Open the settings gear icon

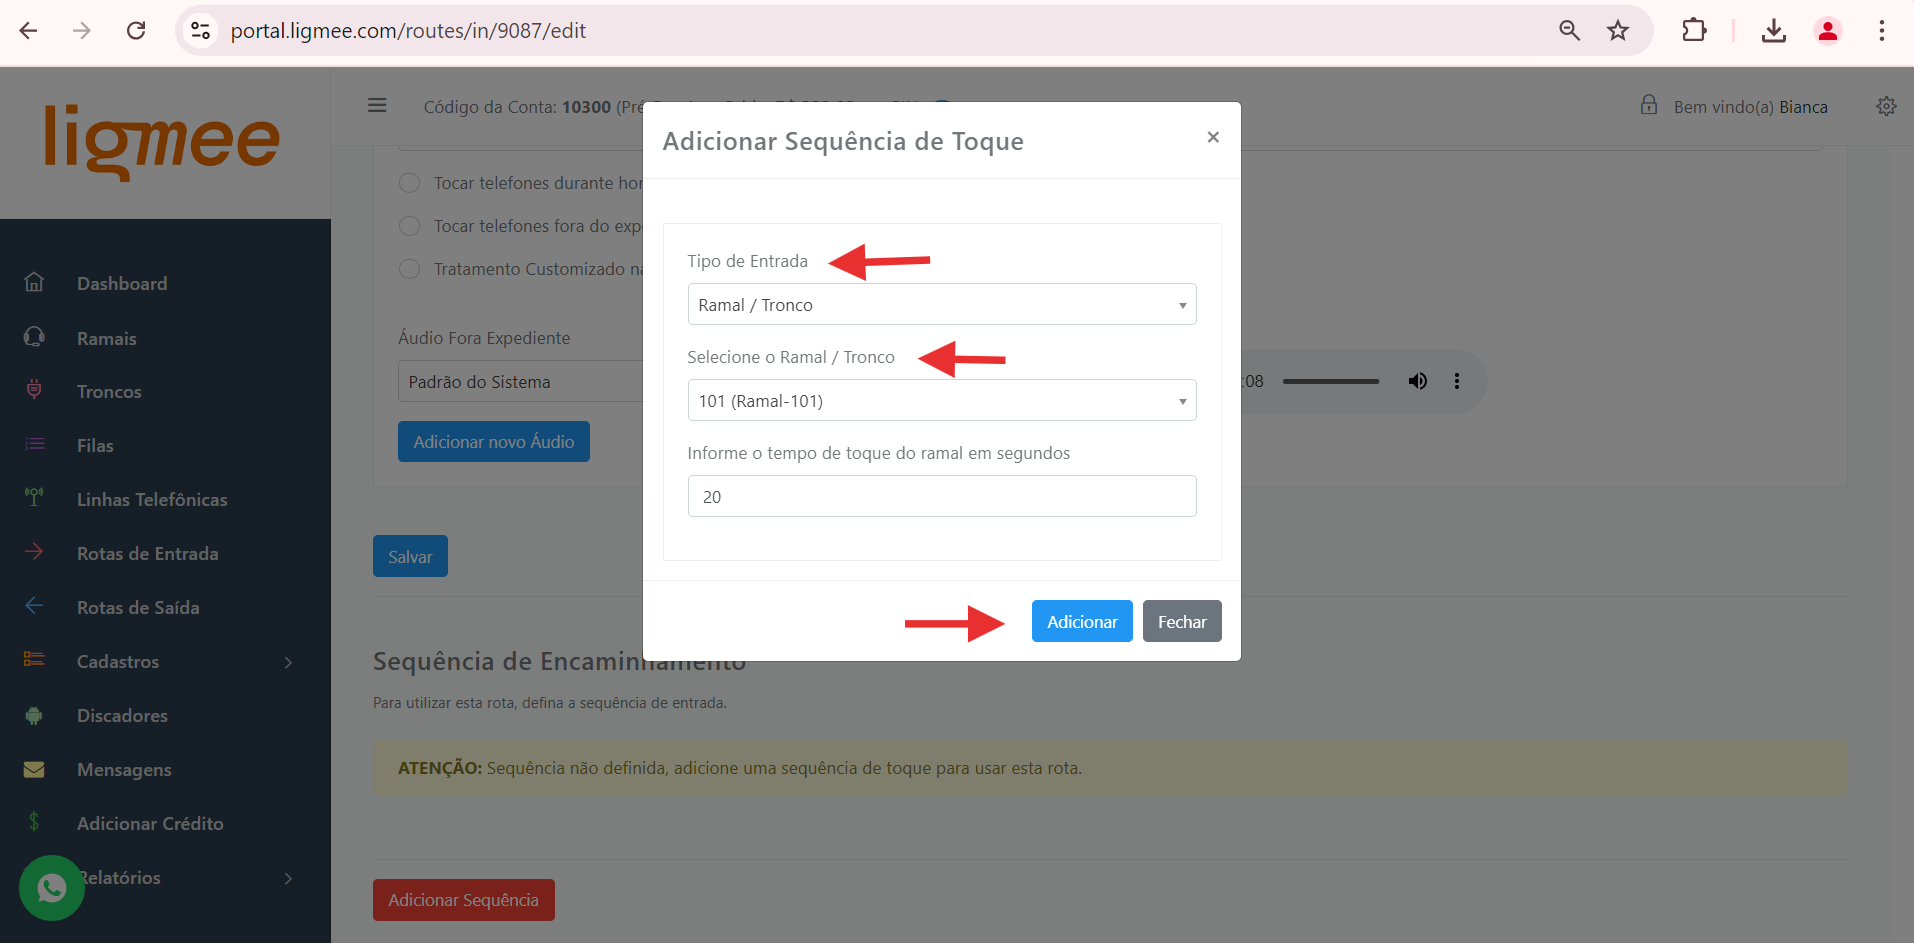[1886, 106]
